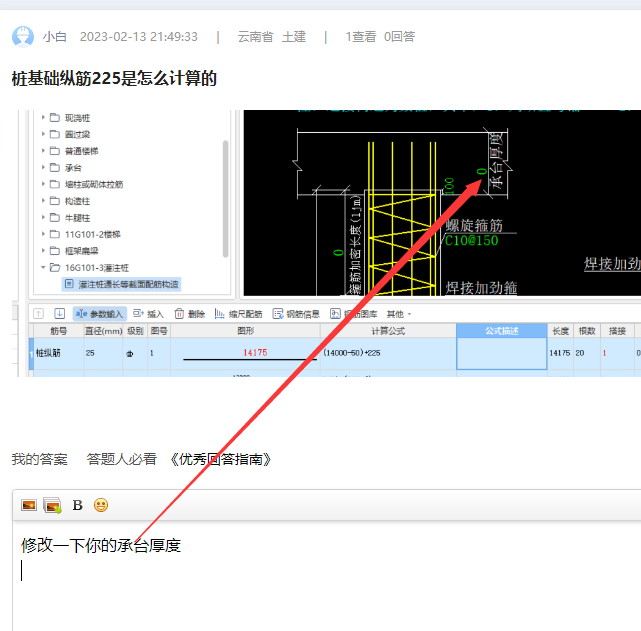Click the 云南省 region label
Image resolution: width=641 pixels, height=631 pixels.
click(256, 37)
